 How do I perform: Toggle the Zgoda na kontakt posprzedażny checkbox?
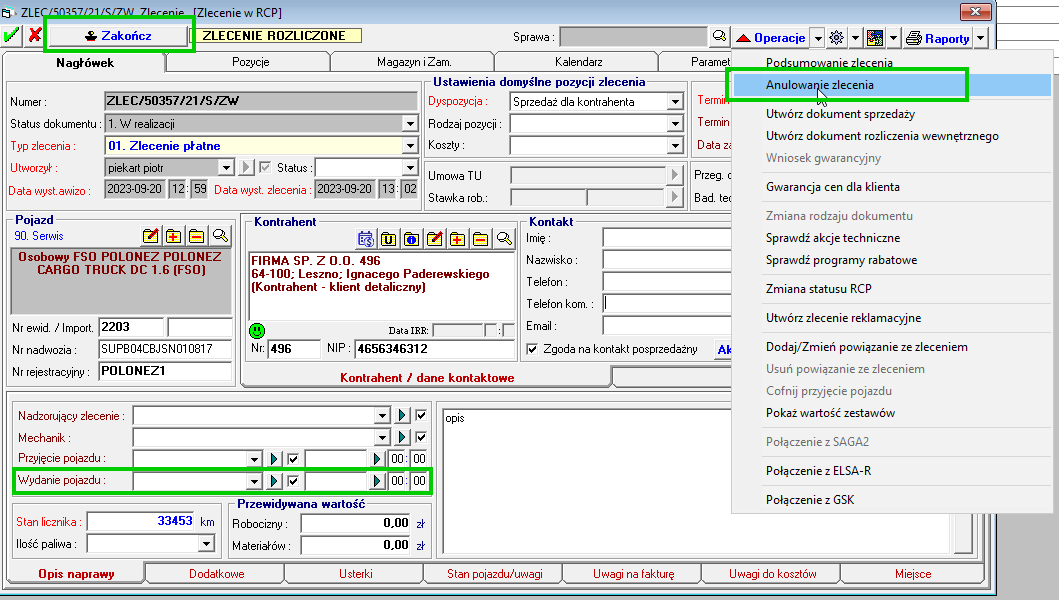tap(533, 349)
